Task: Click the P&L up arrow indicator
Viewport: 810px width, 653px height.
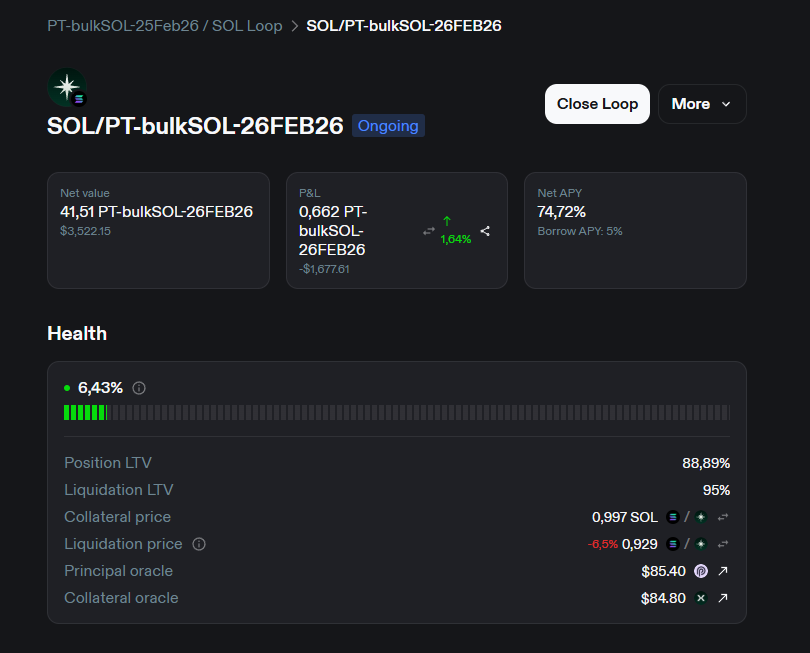Action: [447, 221]
